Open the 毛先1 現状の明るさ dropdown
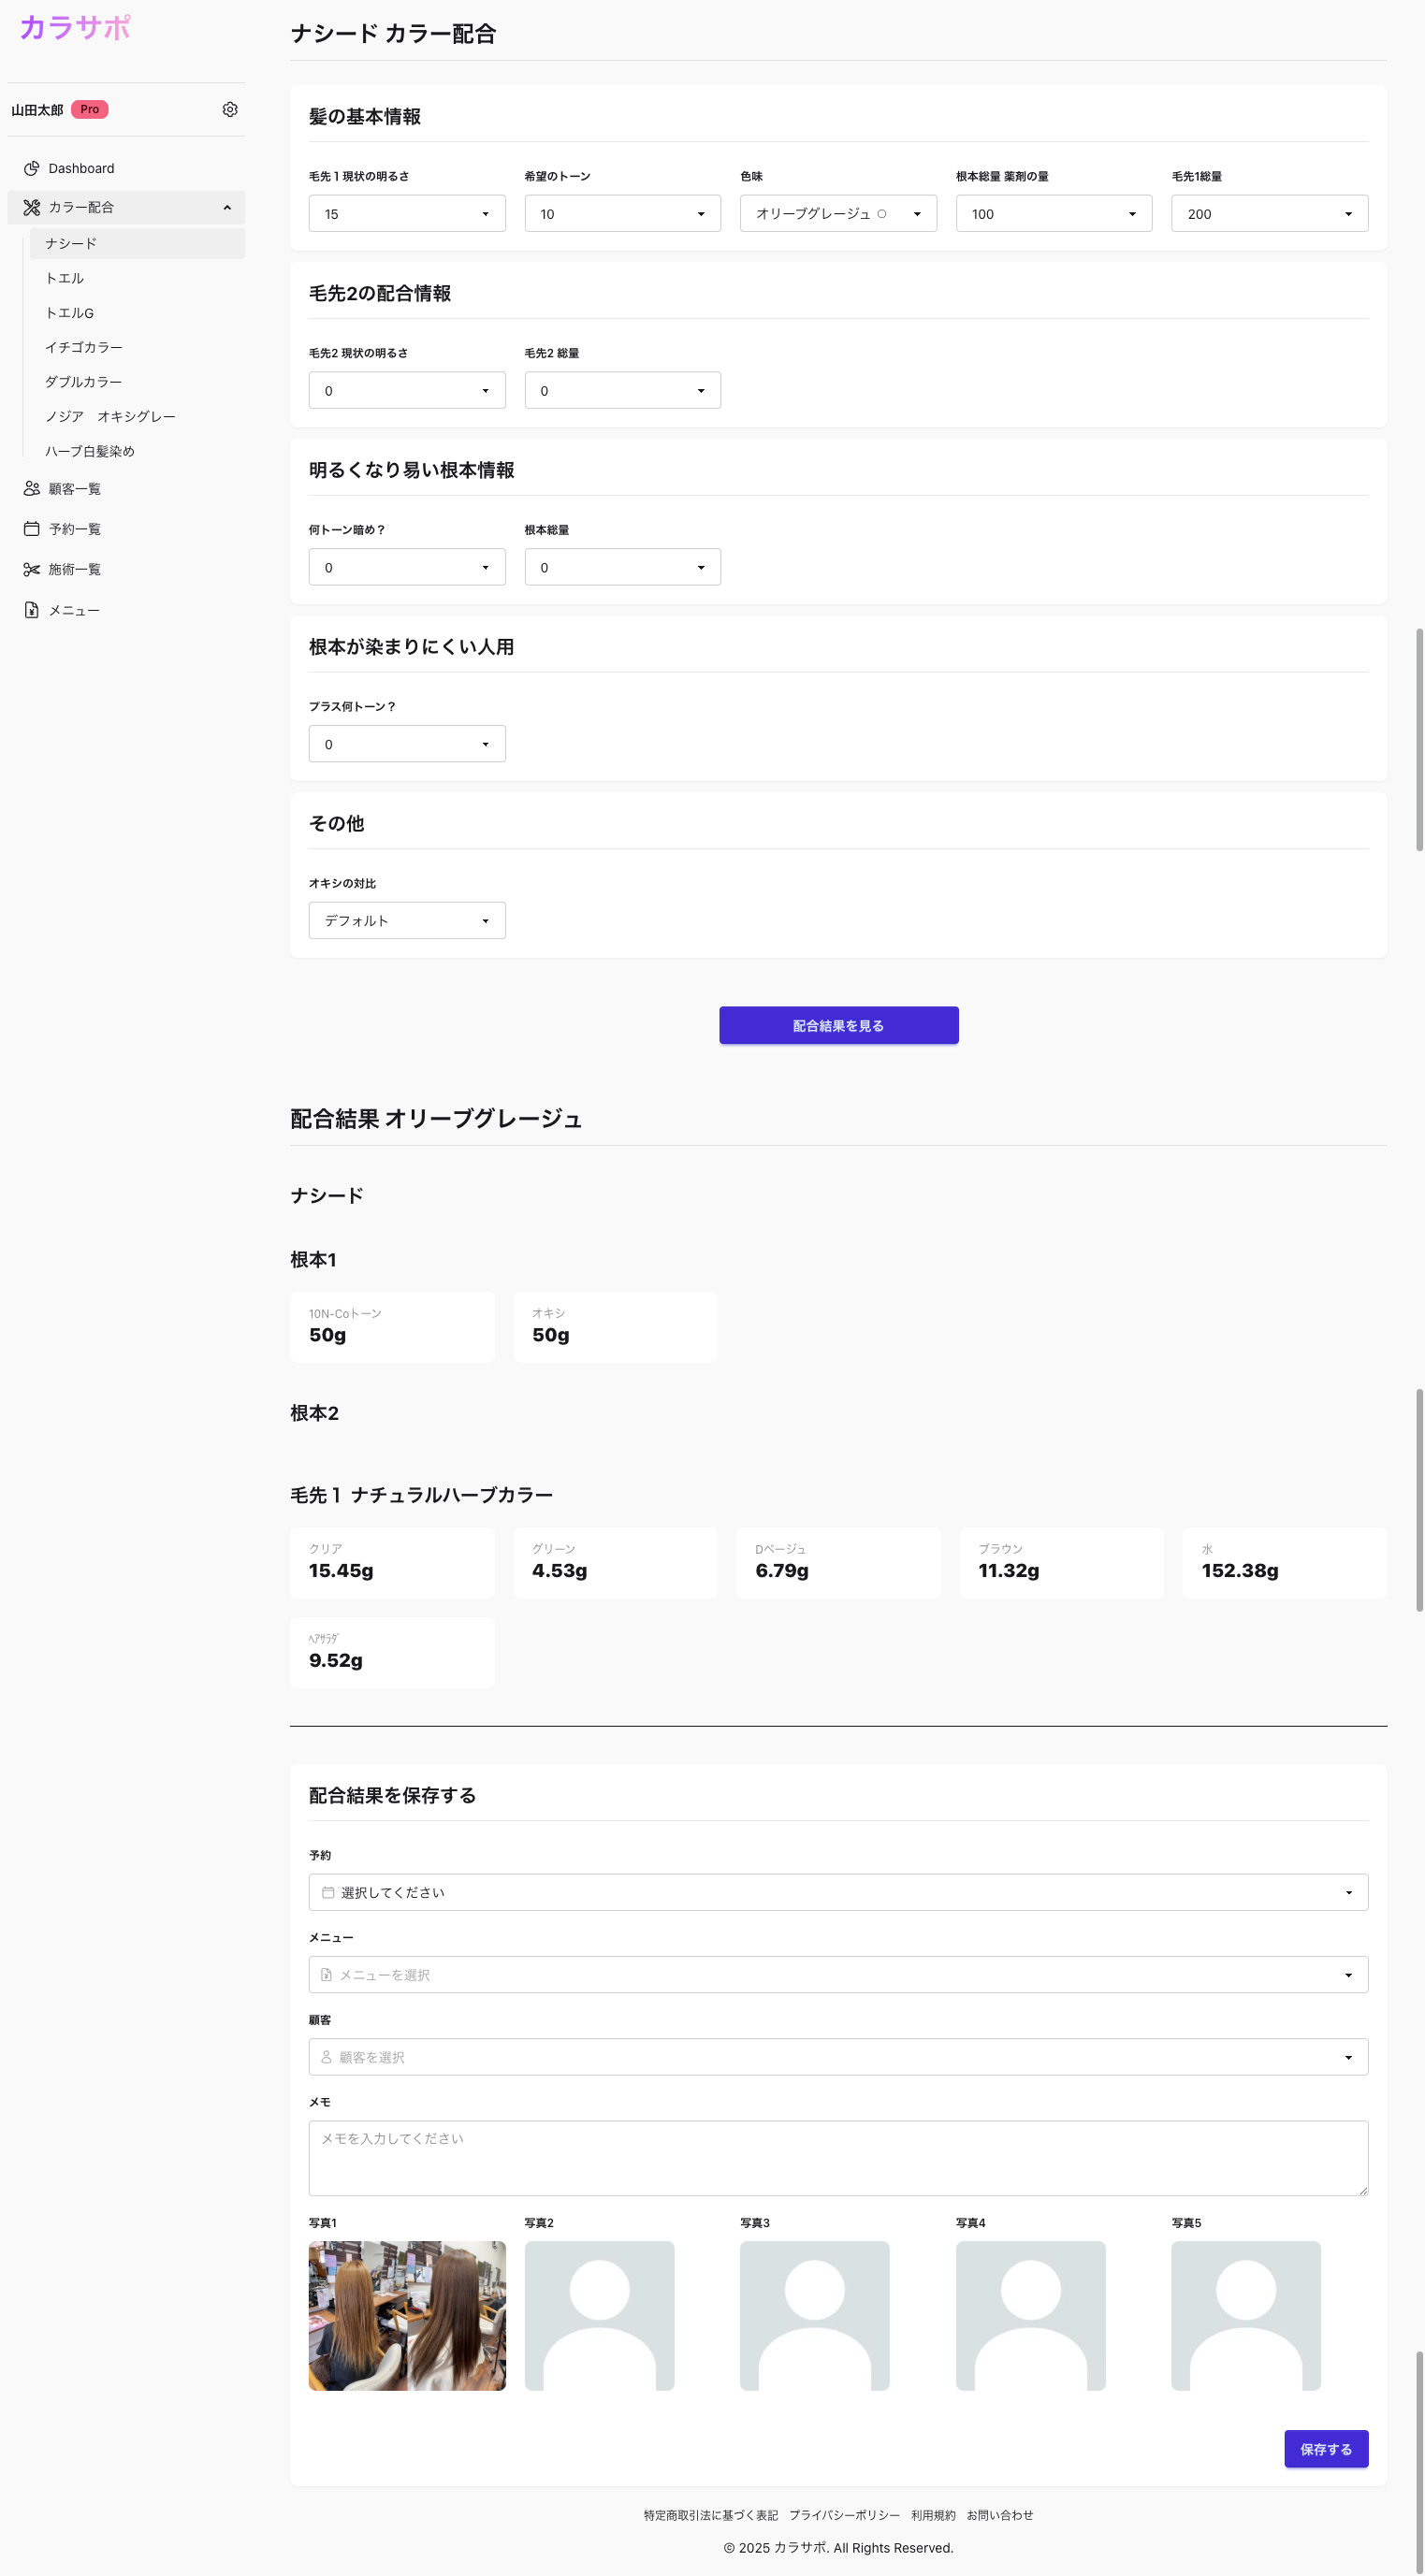The height and width of the screenshot is (2576, 1425). click(407, 213)
